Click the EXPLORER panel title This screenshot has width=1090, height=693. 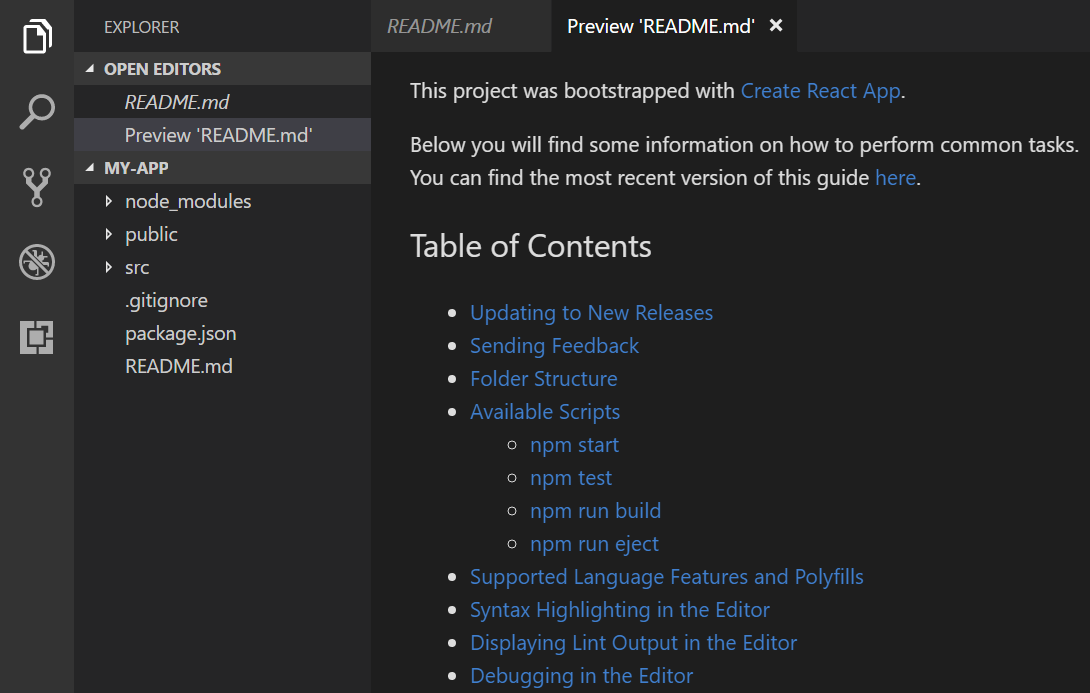click(142, 27)
